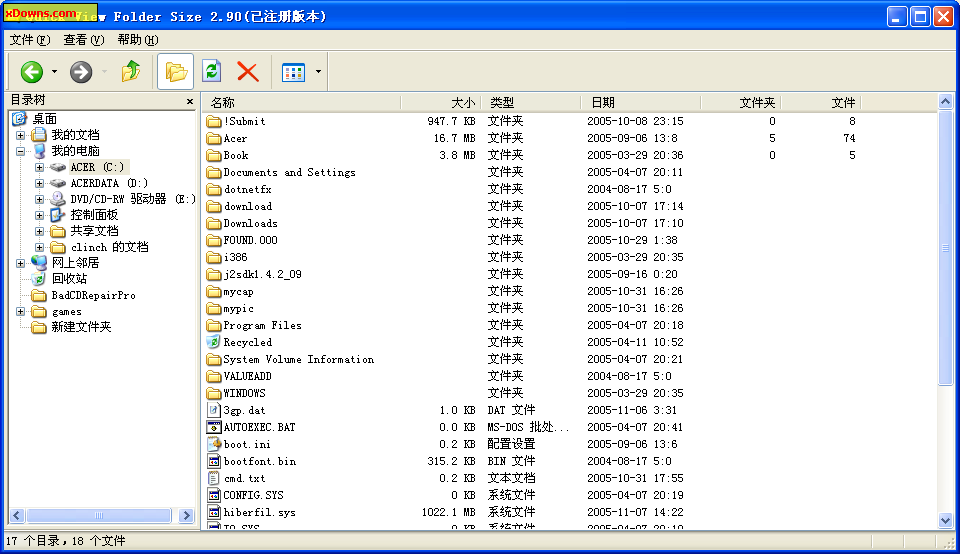The image size is (960, 554).
Task: Select BadCDRepairPro folder in tree
Action: pyautogui.click(x=93, y=295)
